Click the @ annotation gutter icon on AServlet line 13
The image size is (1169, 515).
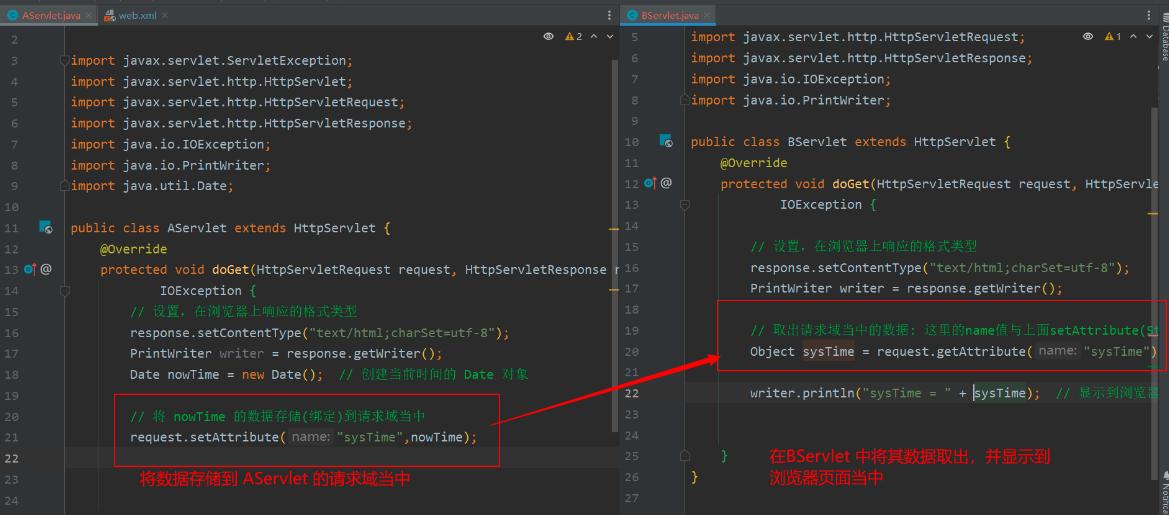[x=45, y=270]
